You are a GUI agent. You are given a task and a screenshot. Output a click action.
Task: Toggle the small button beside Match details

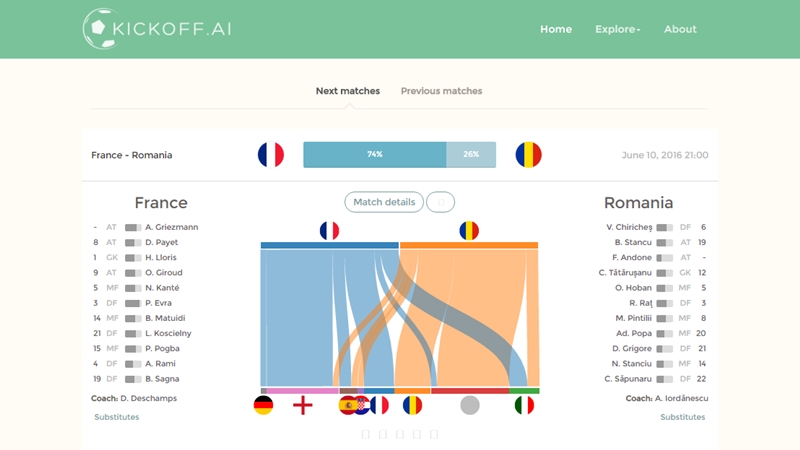(440, 202)
